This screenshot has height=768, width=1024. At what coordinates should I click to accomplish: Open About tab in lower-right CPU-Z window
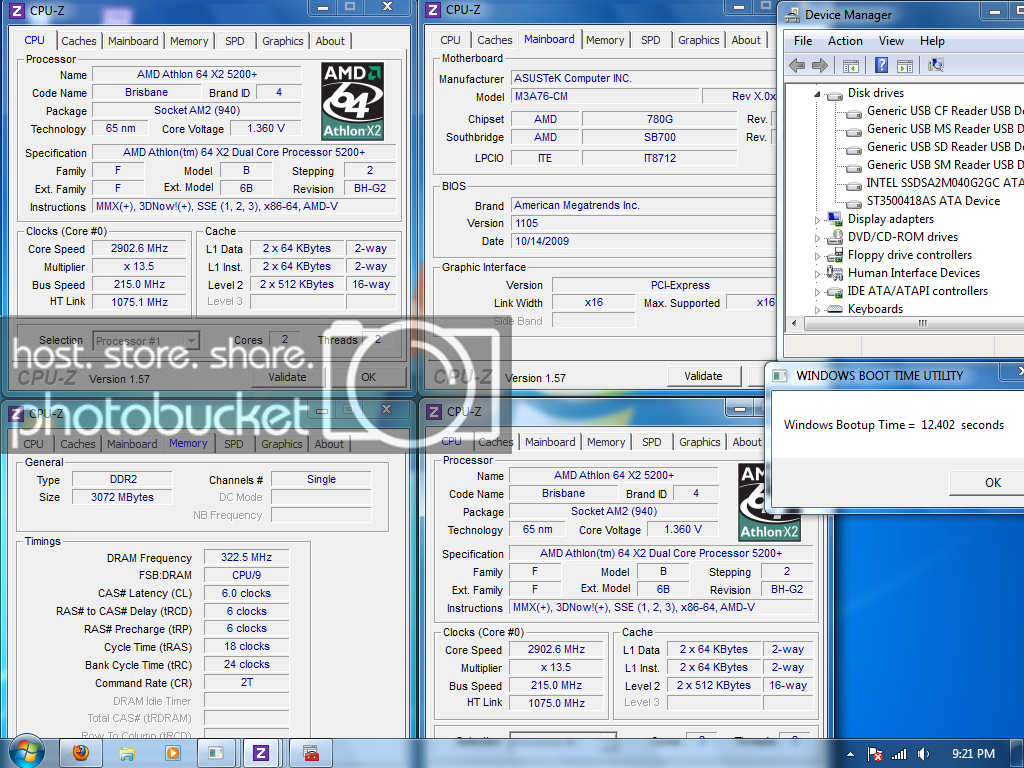tap(746, 442)
